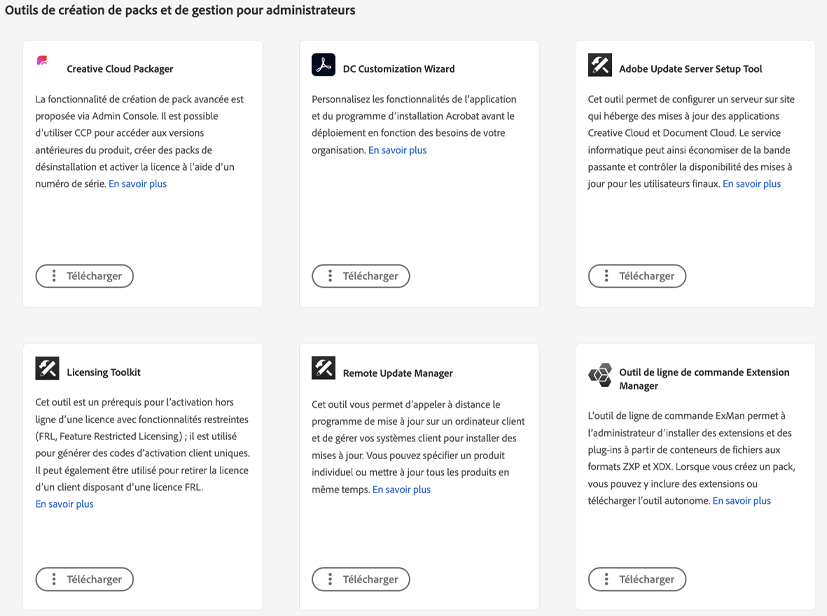The height and width of the screenshot is (616, 827).
Task: Click En savoir plus for Remote Update Manager
Action: (x=401, y=490)
